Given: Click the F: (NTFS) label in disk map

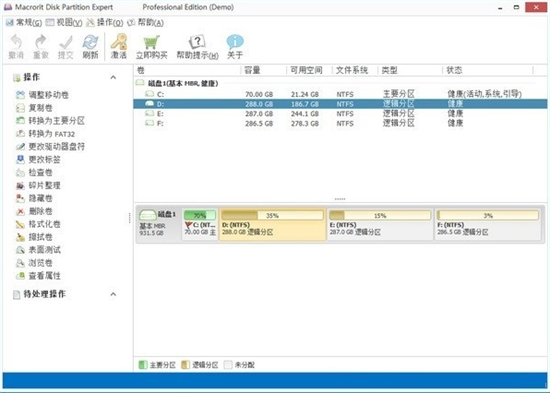Looking at the screenshot, I should pos(451,225).
